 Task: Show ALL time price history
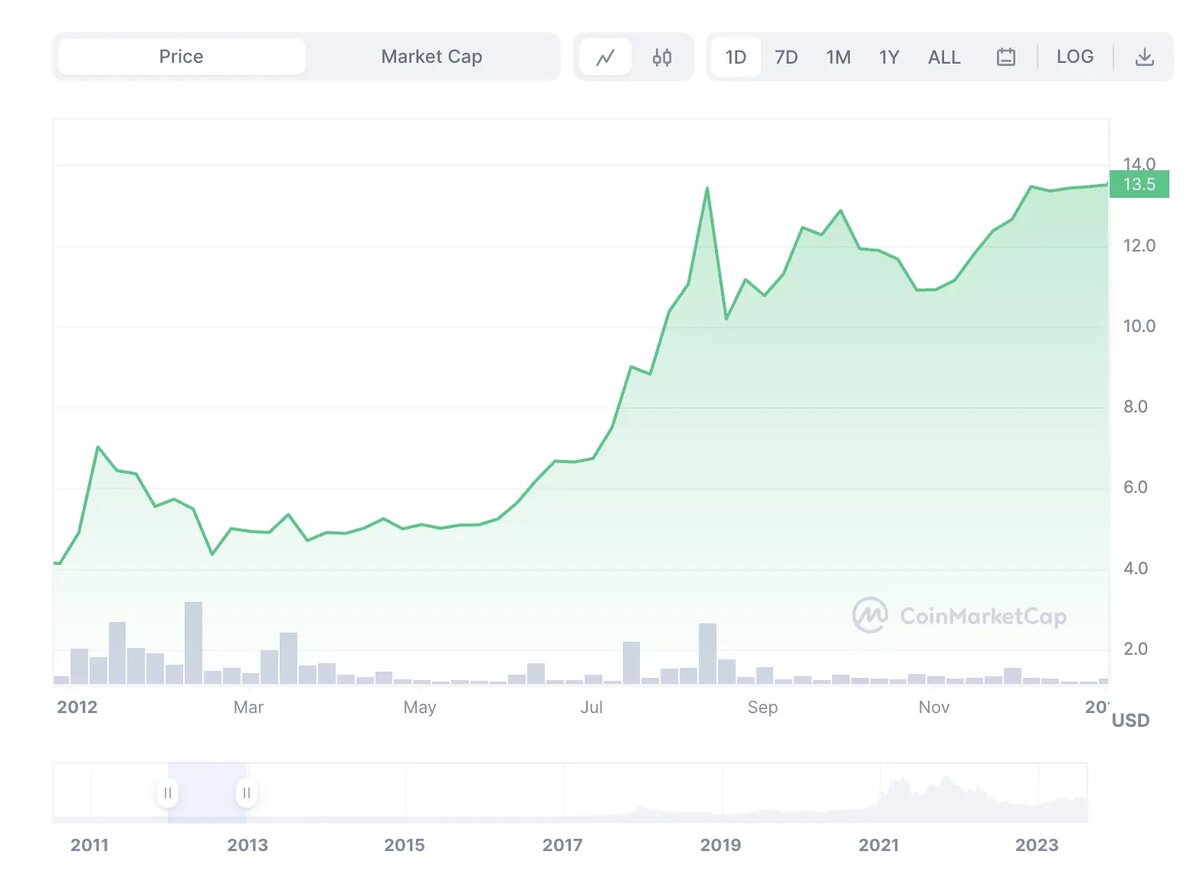tap(944, 57)
